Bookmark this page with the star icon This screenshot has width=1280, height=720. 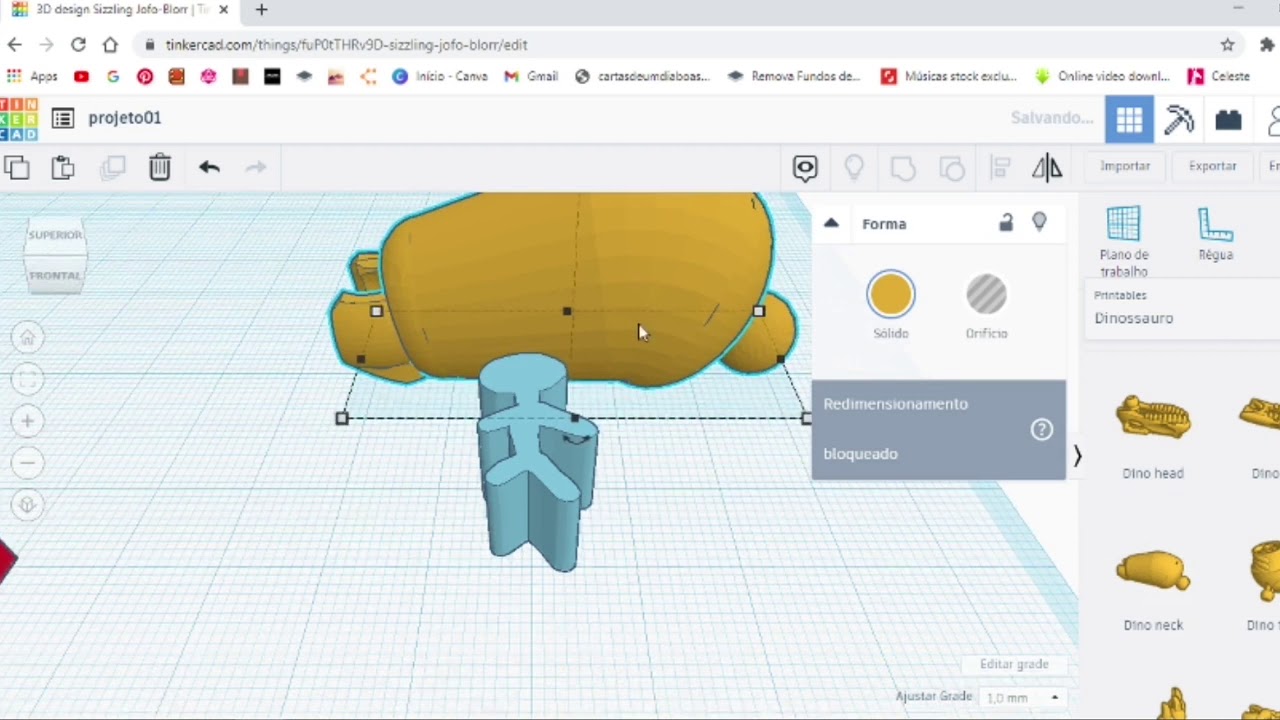tap(1227, 45)
